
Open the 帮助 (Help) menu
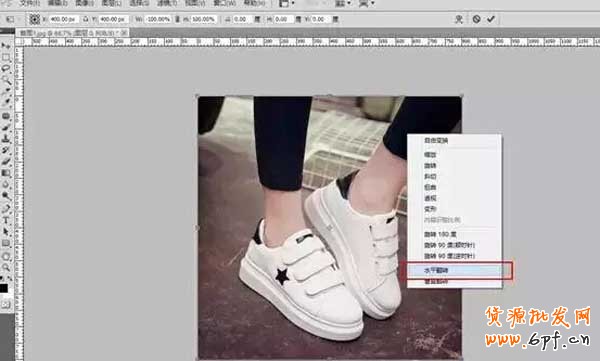(x=254, y=3)
